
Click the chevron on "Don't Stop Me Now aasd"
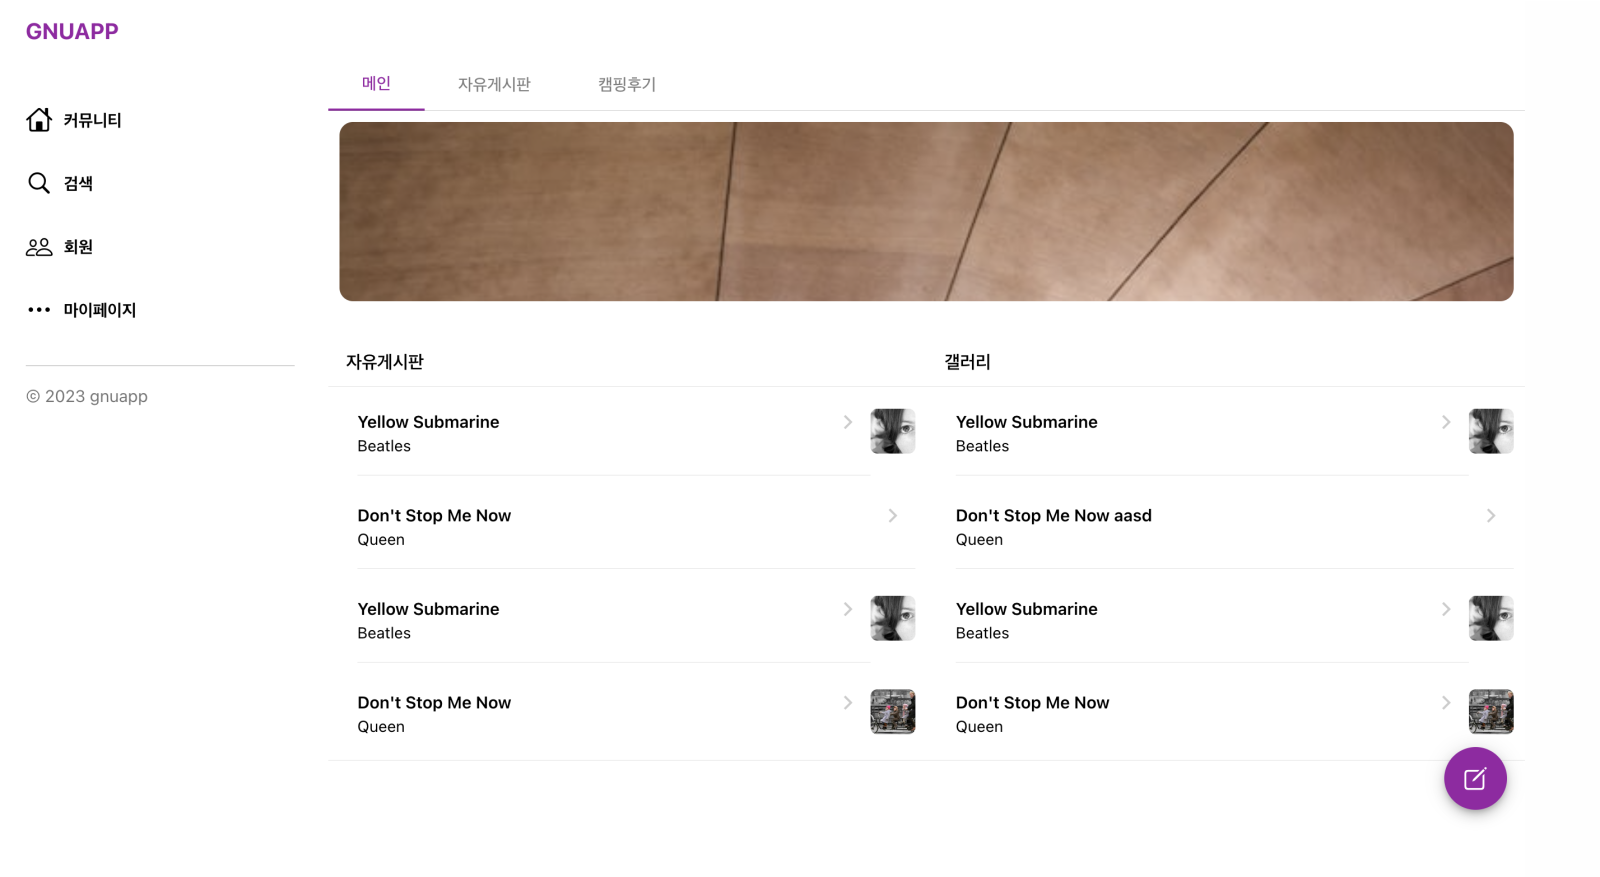click(x=1490, y=516)
